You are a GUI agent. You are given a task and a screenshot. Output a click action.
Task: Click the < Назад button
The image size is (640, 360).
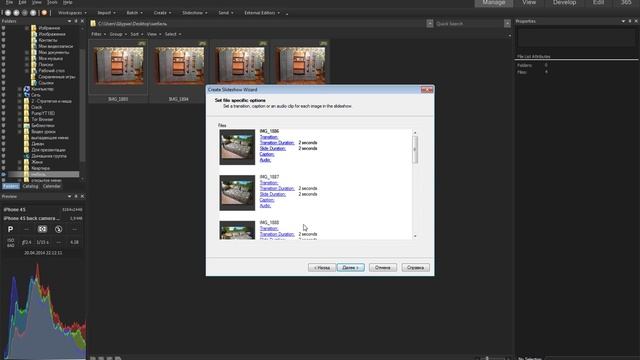pos(322,268)
